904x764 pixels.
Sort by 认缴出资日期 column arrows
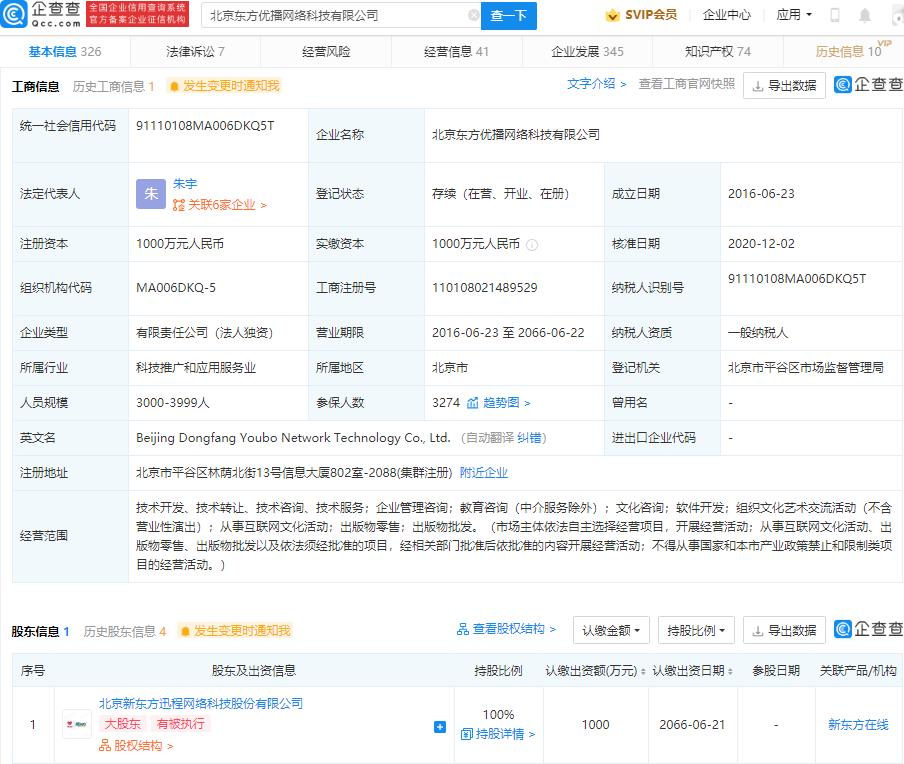click(730, 670)
